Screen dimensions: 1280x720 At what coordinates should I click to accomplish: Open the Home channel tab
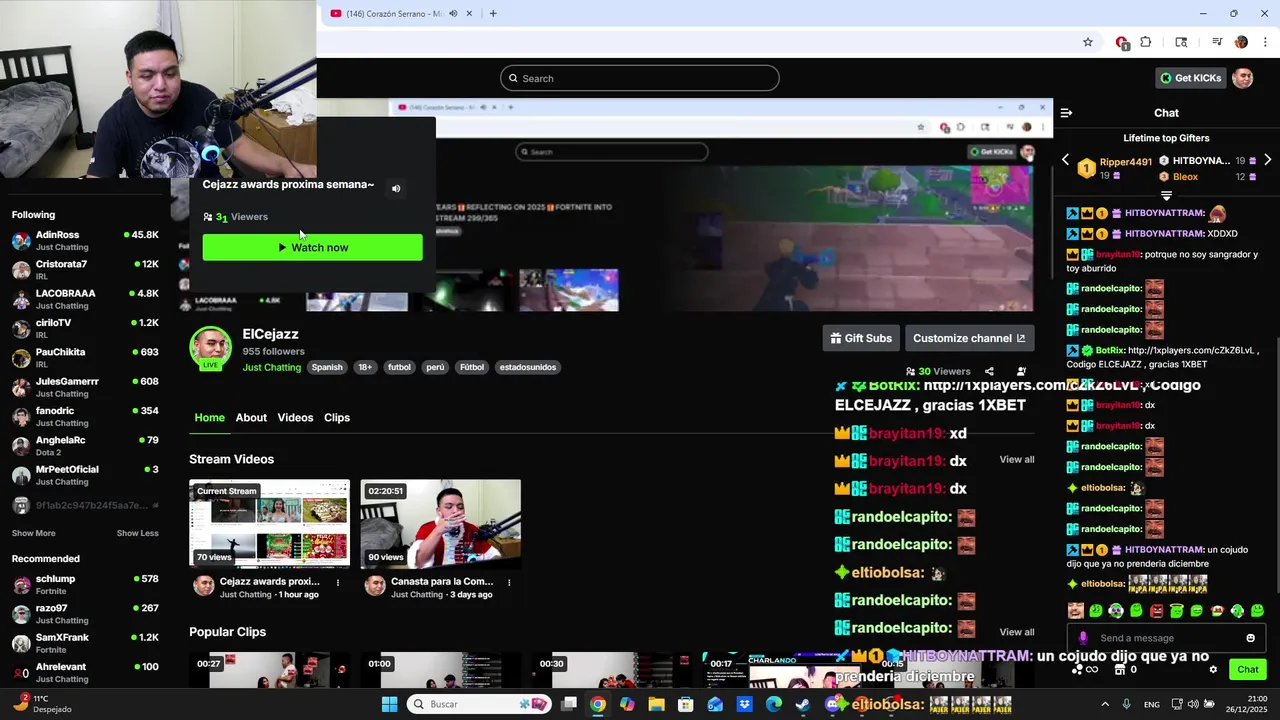click(209, 417)
